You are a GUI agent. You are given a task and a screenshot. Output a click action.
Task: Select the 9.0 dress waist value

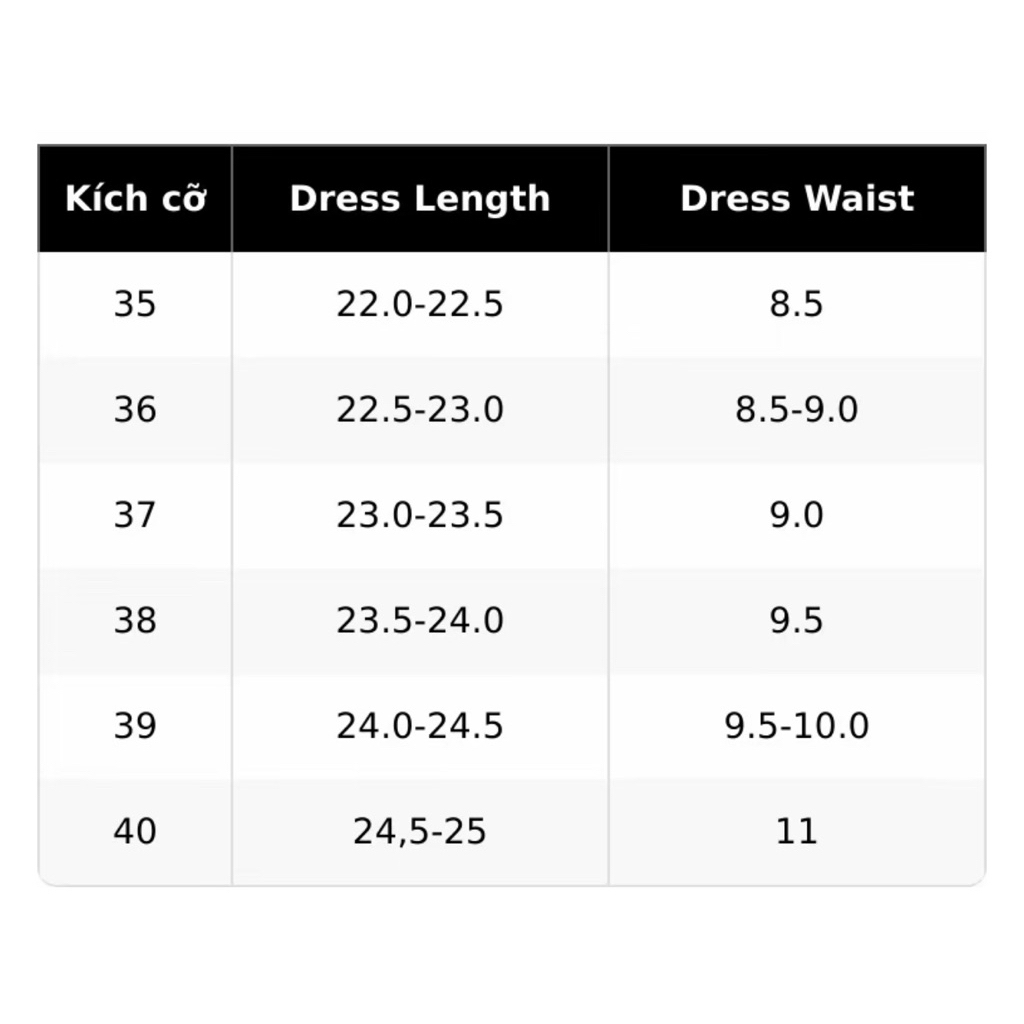point(797,515)
